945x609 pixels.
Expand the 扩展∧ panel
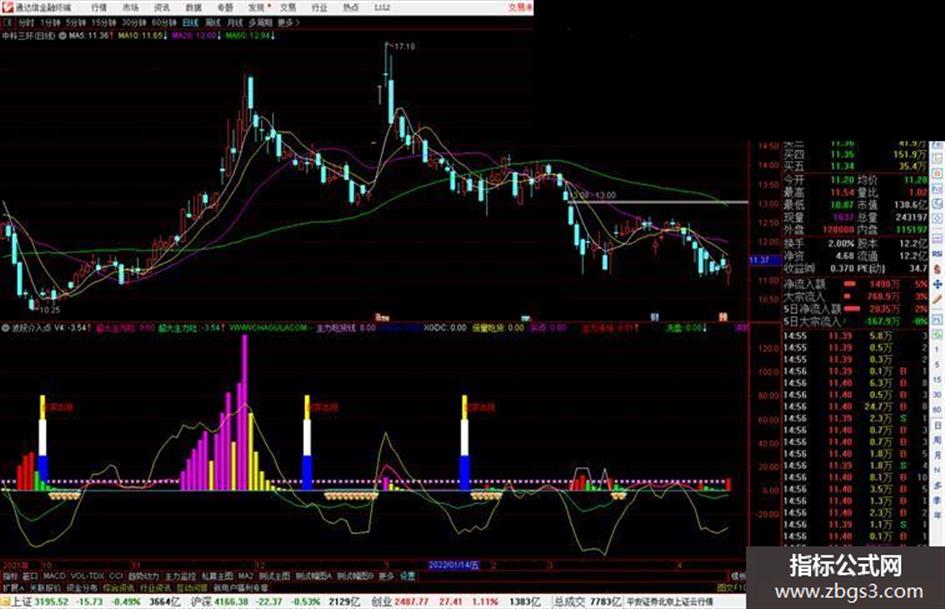13,587
